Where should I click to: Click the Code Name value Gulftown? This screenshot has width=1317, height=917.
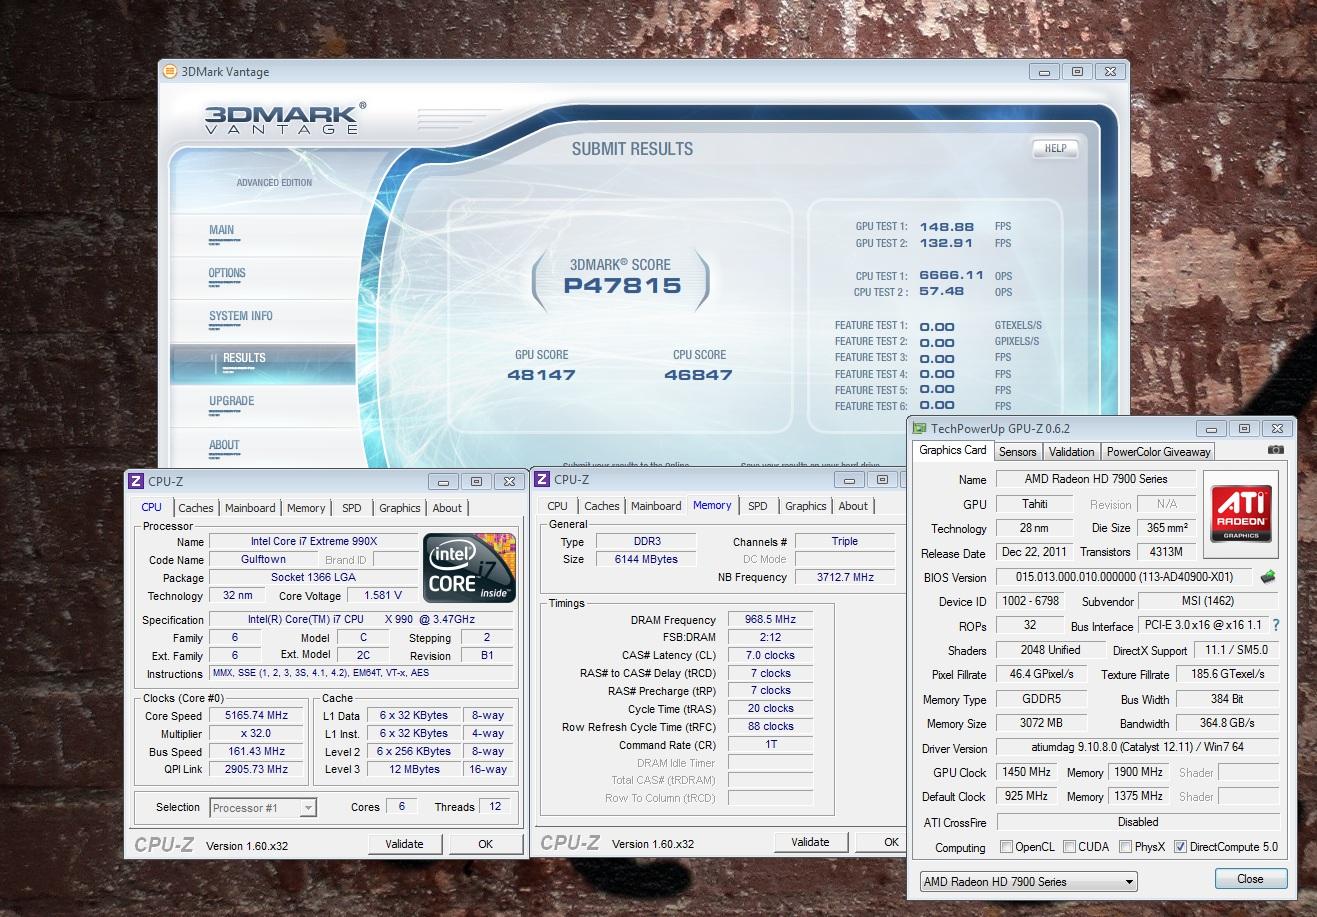(264, 560)
